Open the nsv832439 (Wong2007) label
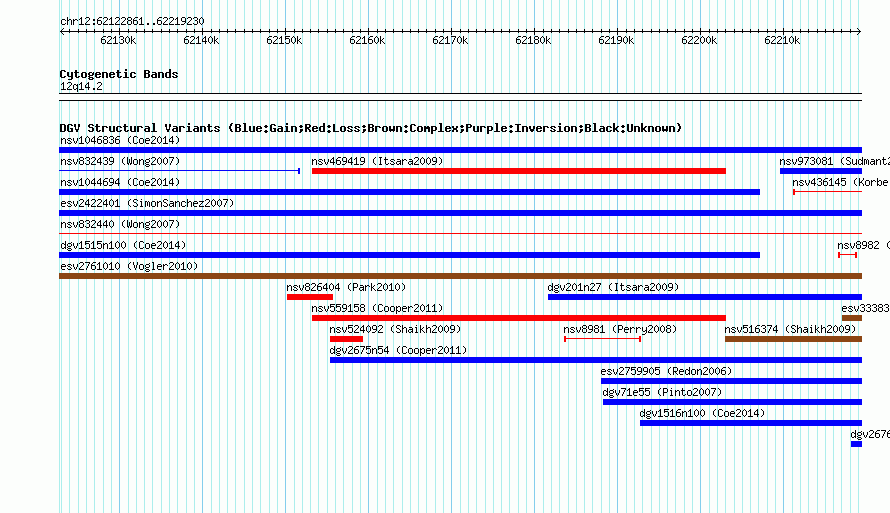The width and height of the screenshot is (890, 513). [x=120, y=161]
